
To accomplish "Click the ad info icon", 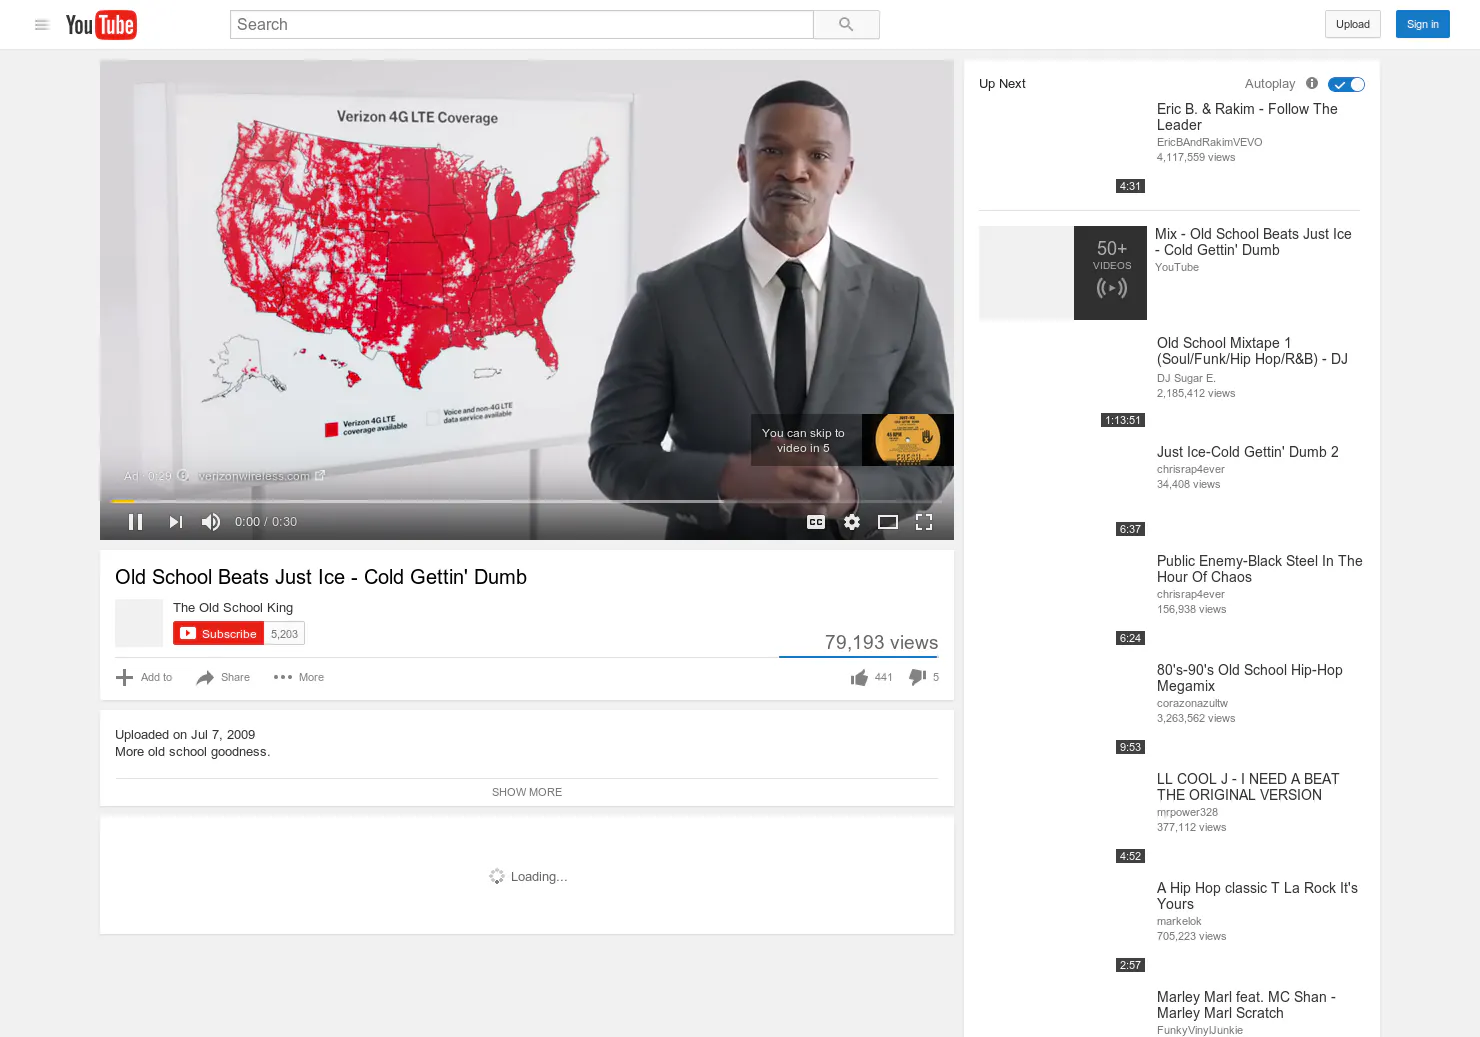I will (x=183, y=476).
